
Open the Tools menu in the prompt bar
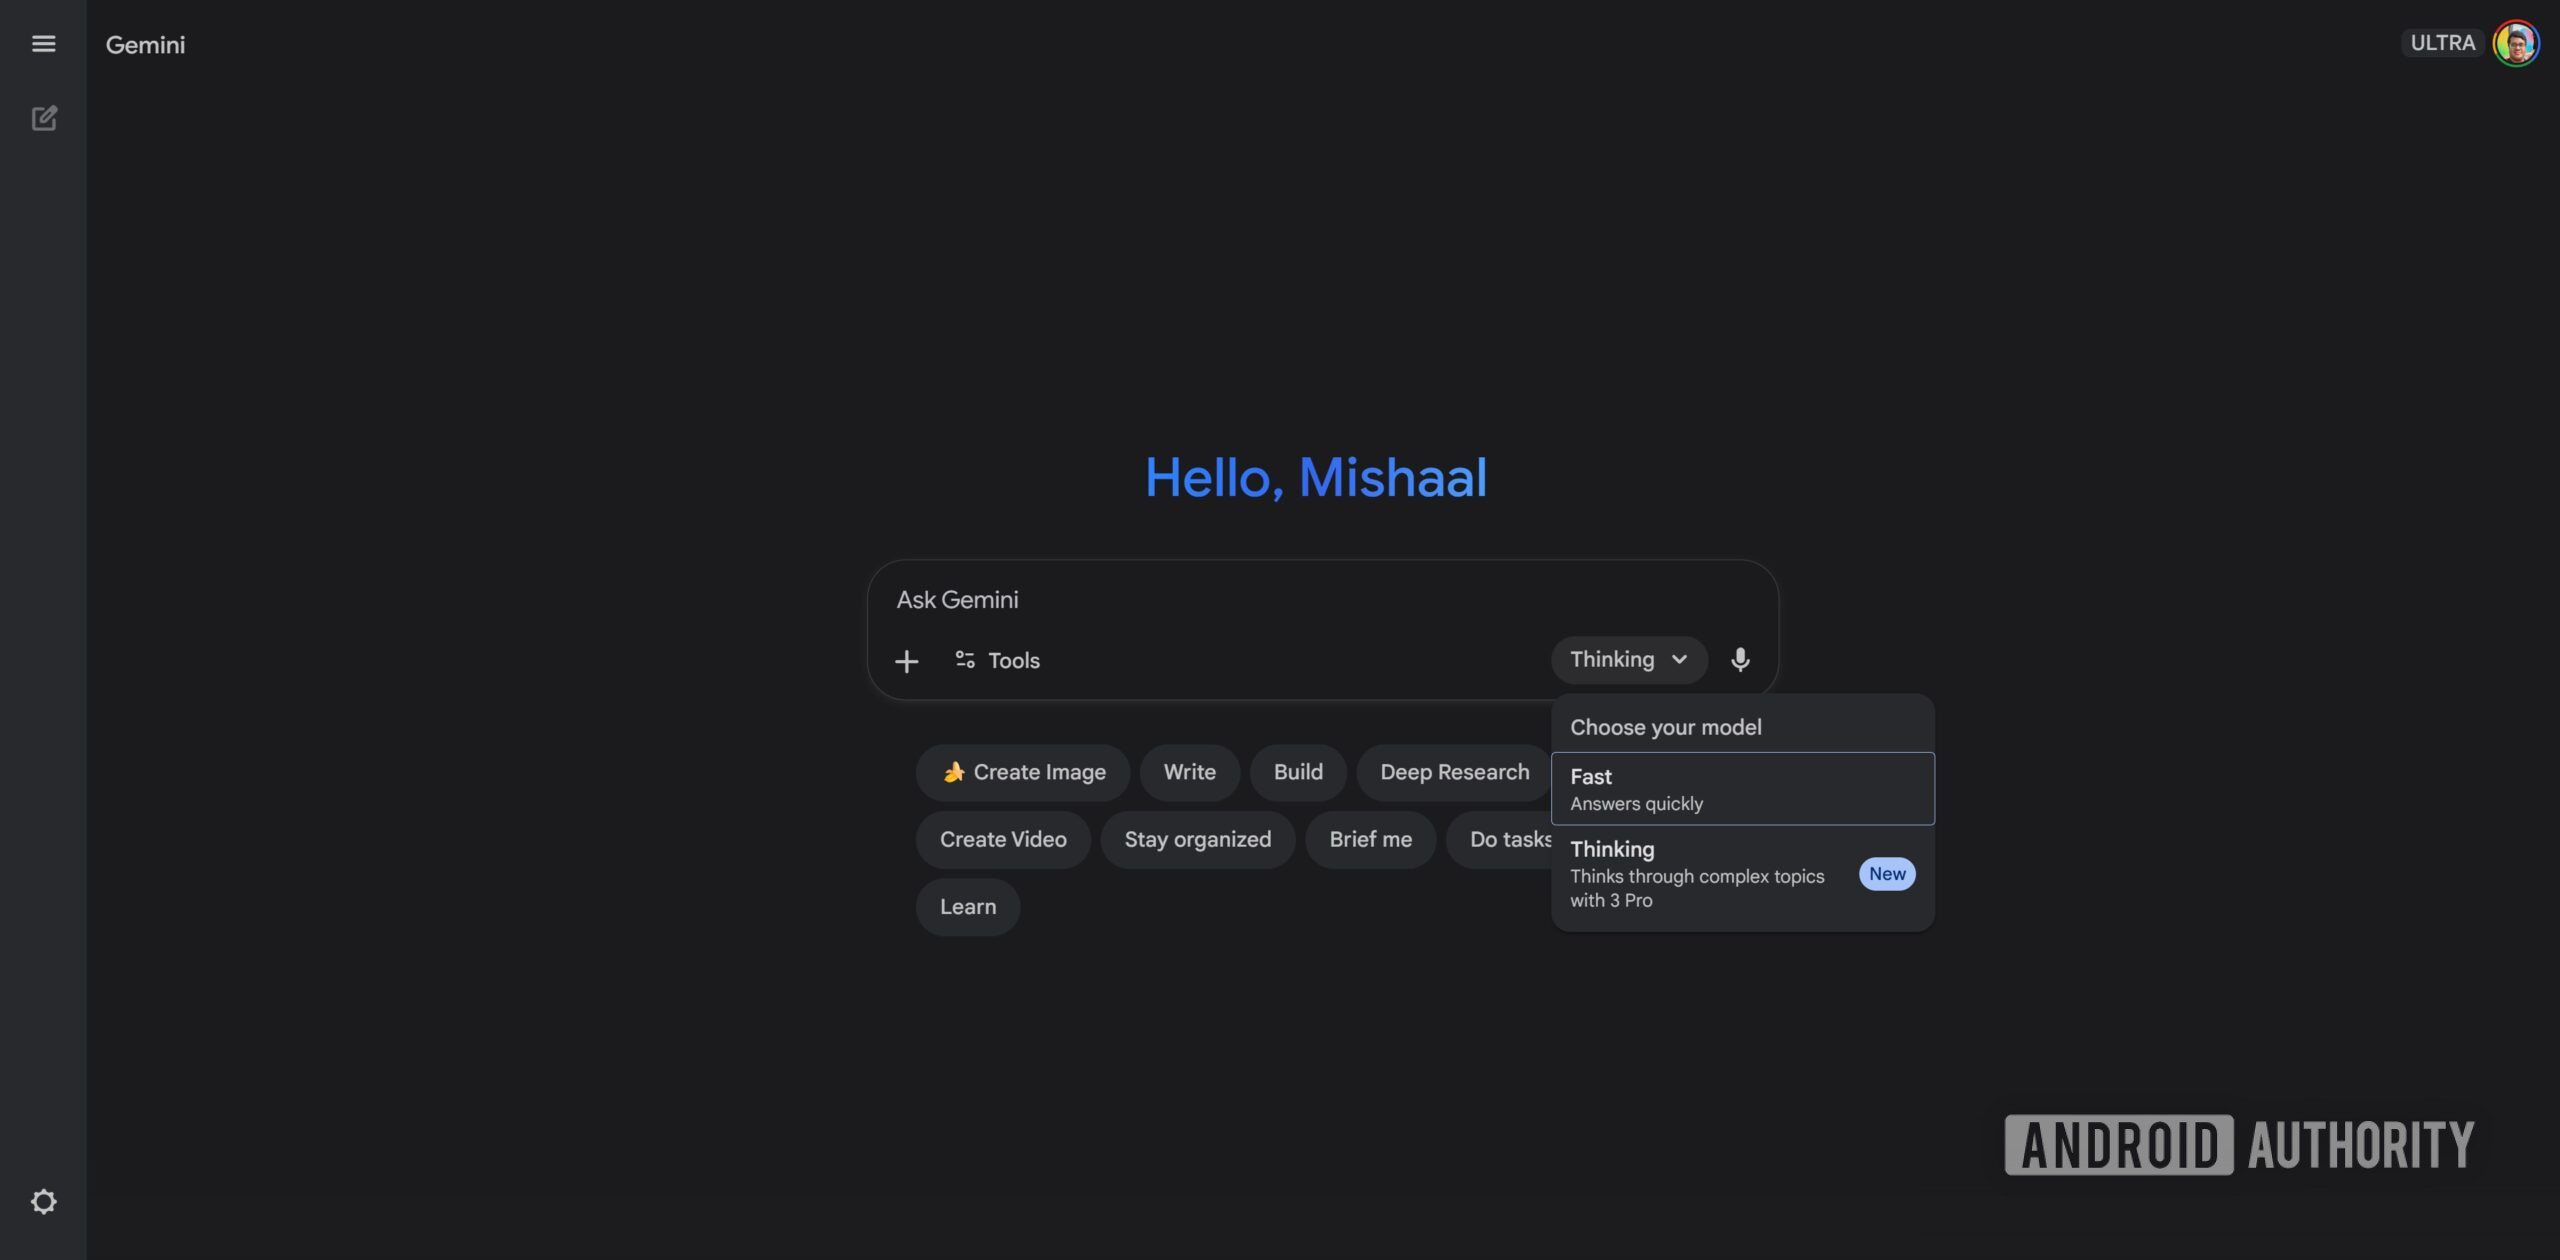pos(997,660)
